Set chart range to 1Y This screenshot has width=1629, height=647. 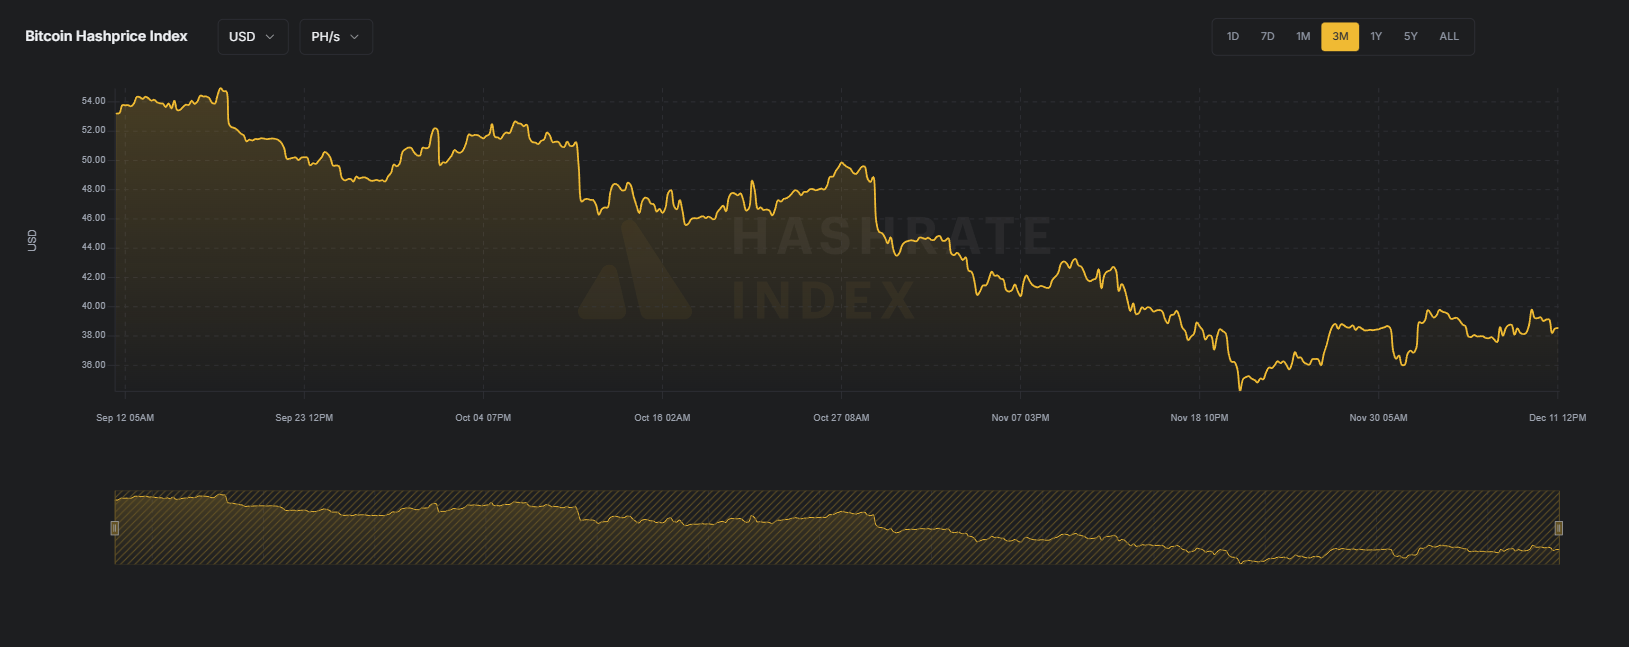point(1376,37)
